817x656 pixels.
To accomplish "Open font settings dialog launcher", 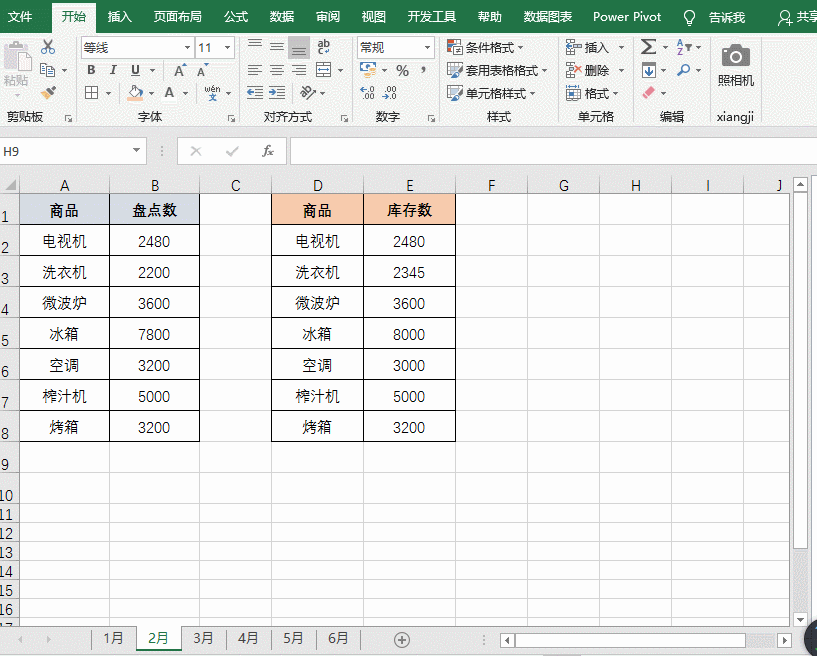I will click(231, 118).
